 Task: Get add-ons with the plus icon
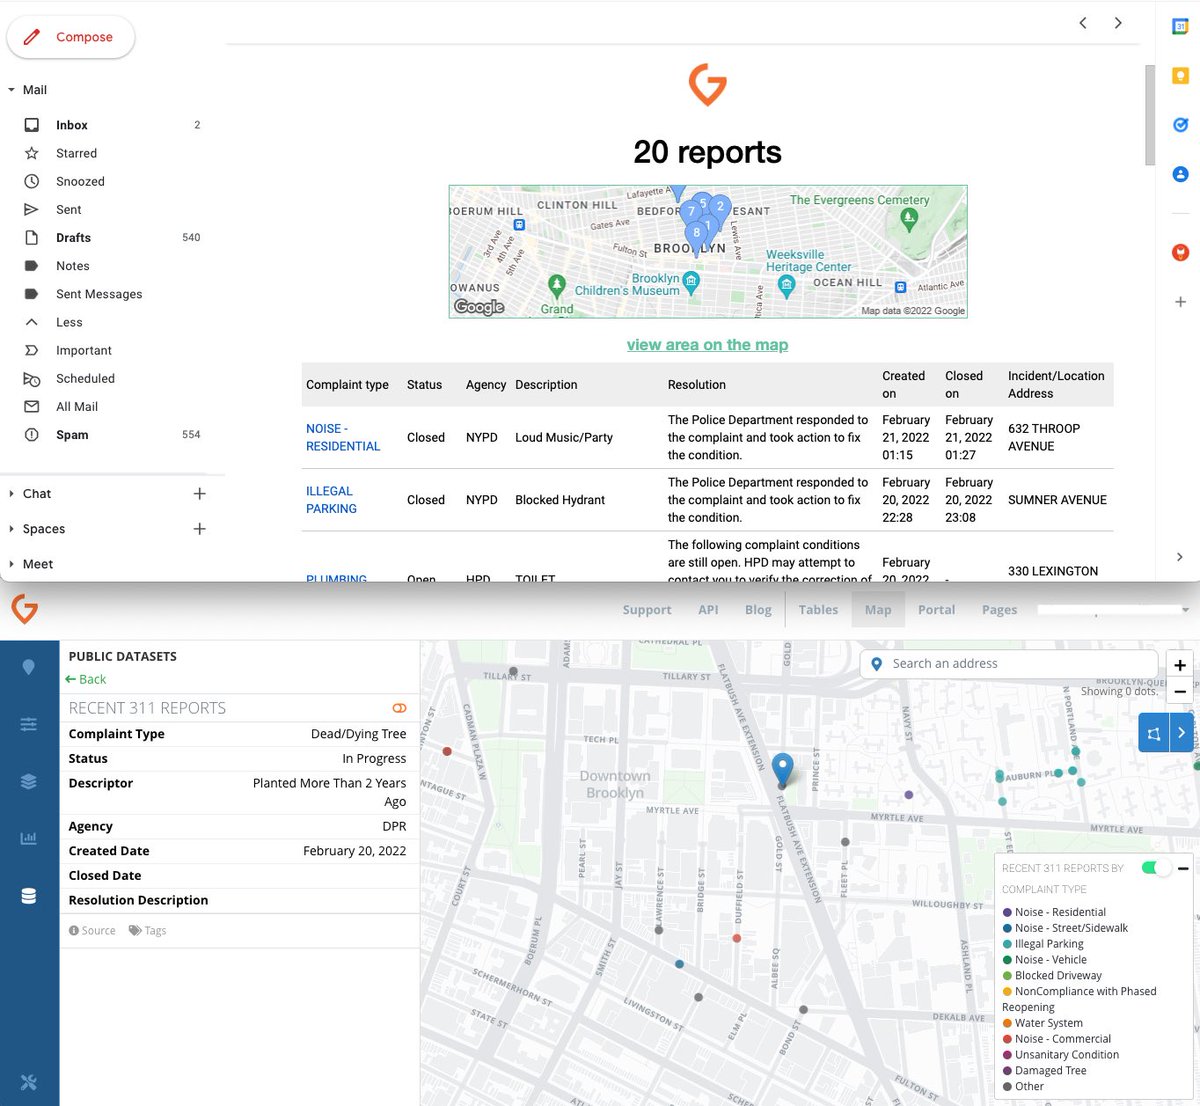pos(1180,301)
